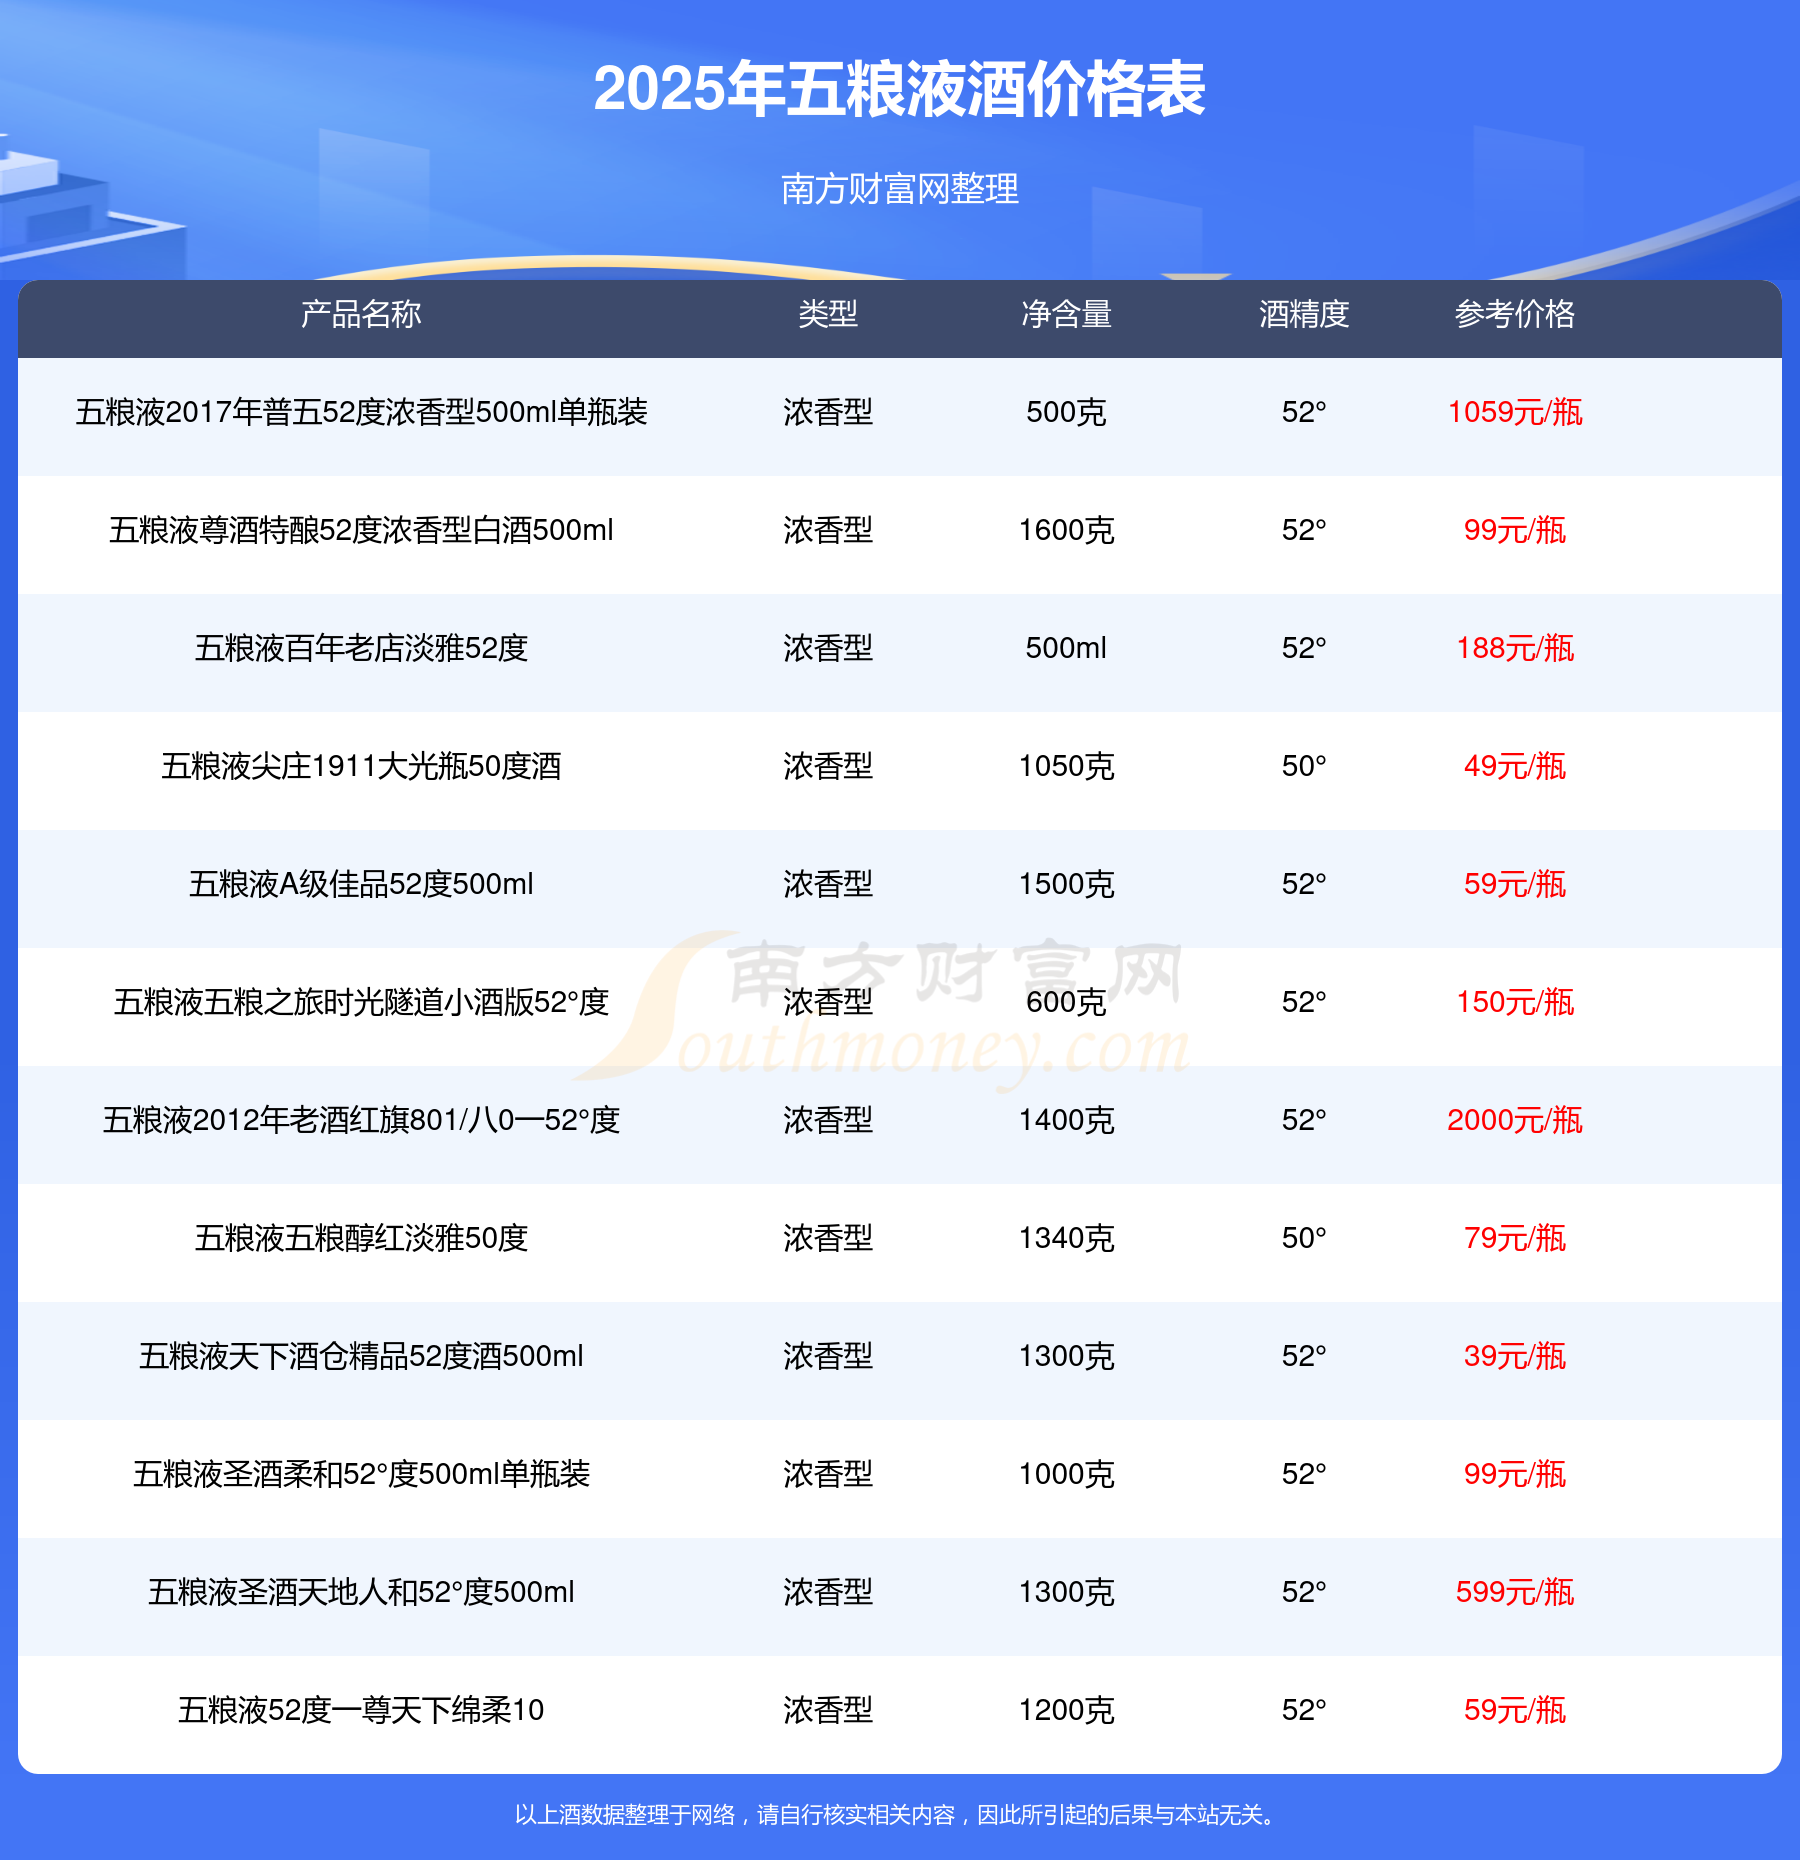Click 52° in the 圣酒柔和 row
Screen dimensions: 1800x1860
1304,1474
